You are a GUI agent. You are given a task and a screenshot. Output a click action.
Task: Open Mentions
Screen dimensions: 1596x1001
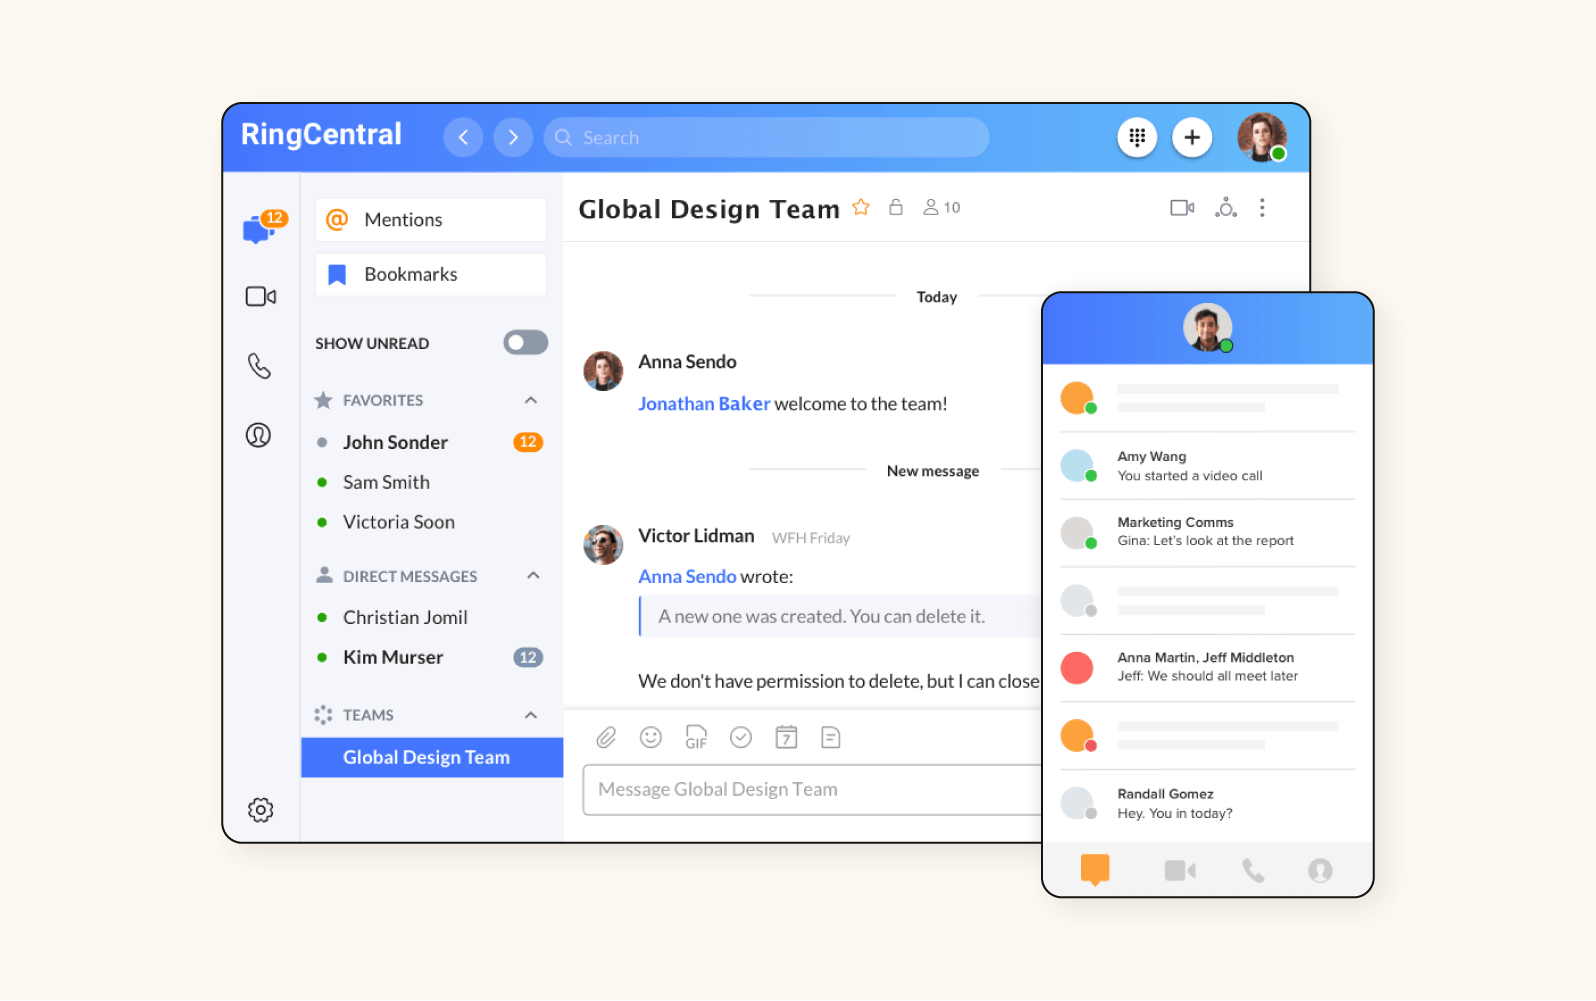[431, 219]
